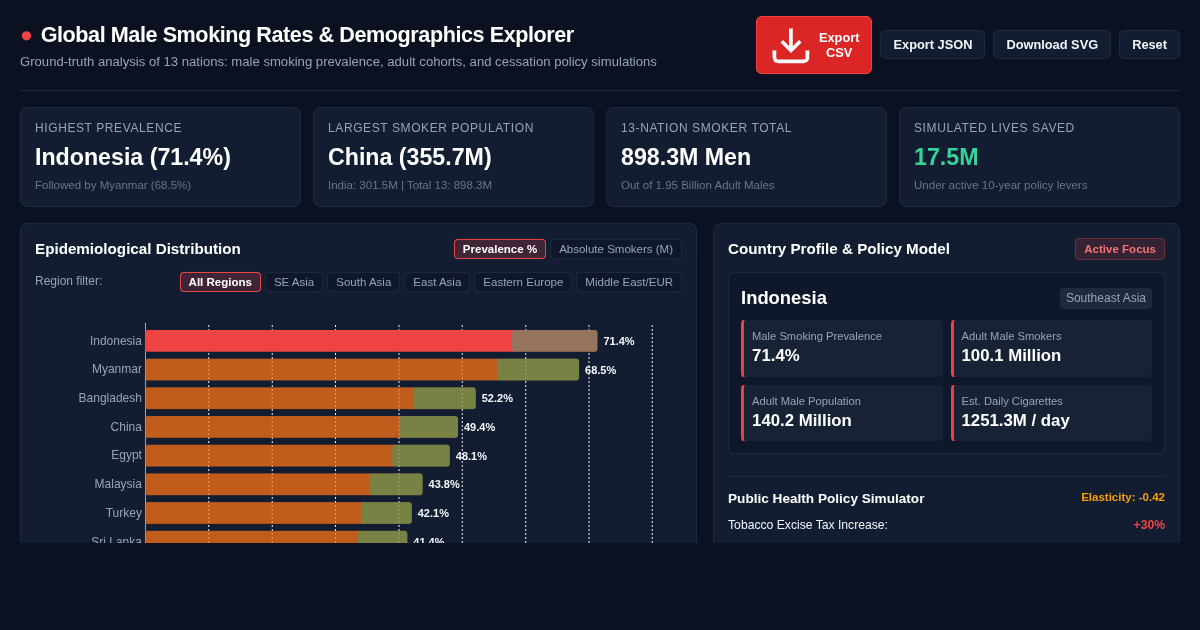Click the Male Smoking Prevalence 71.4% tile

(x=842, y=348)
